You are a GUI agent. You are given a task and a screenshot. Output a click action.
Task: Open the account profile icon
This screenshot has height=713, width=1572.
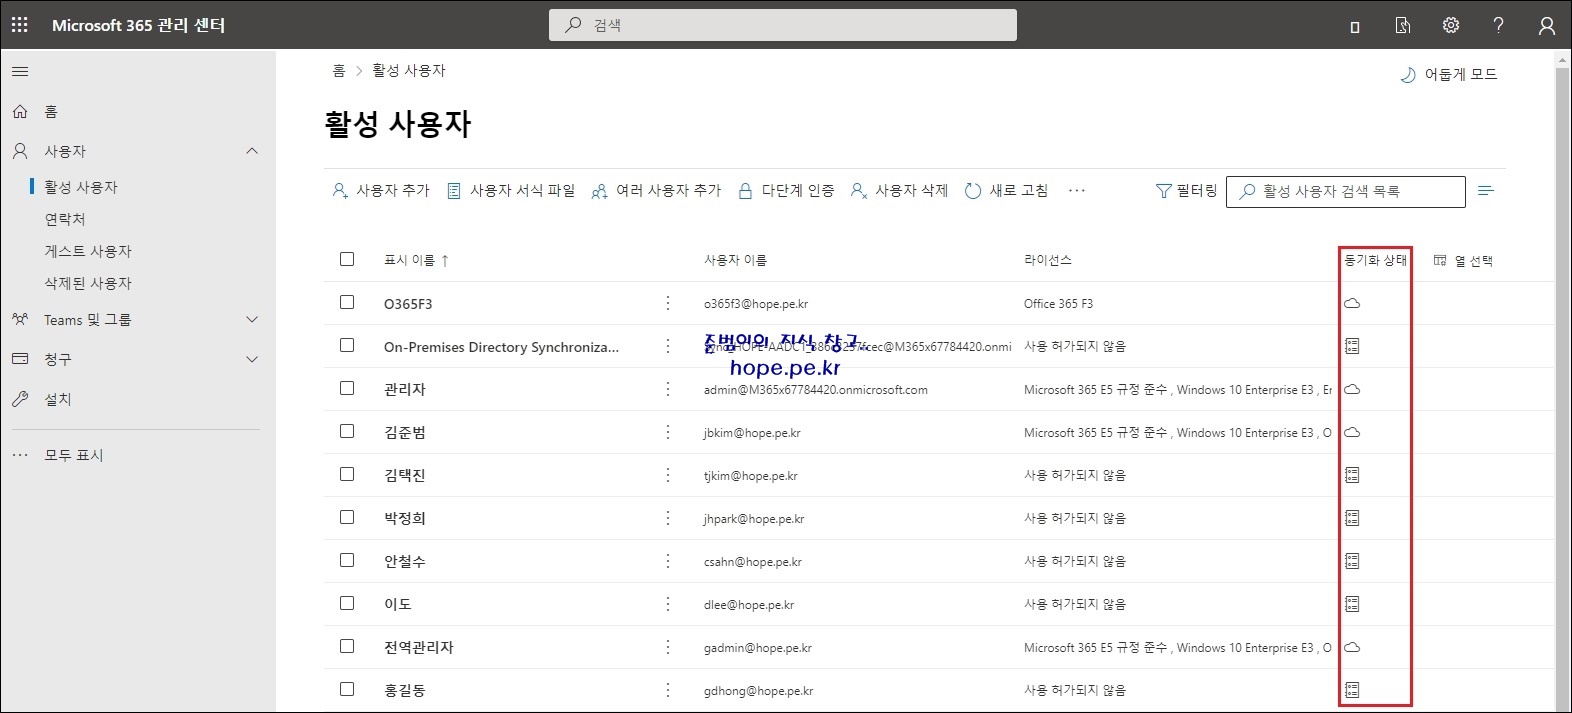[x=1546, y=26]
